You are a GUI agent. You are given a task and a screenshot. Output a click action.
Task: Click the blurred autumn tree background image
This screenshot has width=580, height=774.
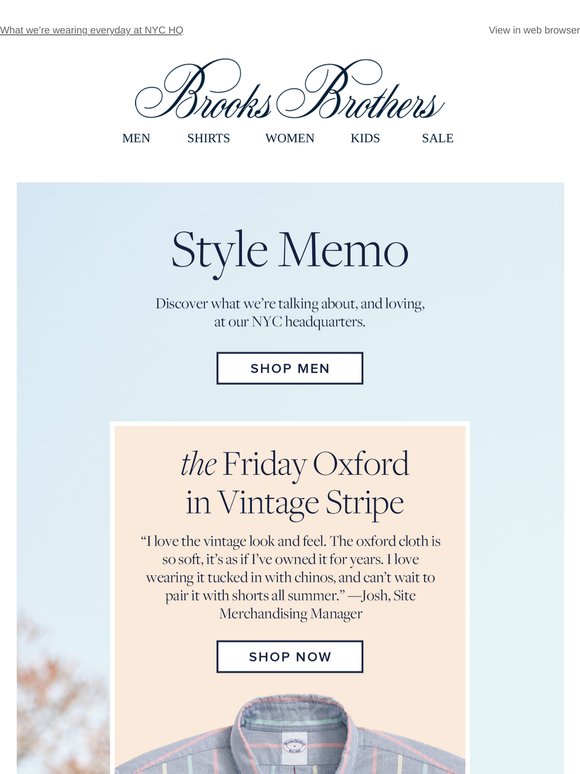pyautogui.click(x=62, y=691)
